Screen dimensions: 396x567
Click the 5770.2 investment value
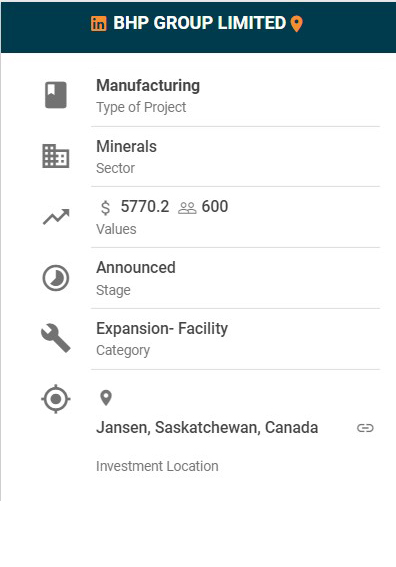tap(145, 207)
